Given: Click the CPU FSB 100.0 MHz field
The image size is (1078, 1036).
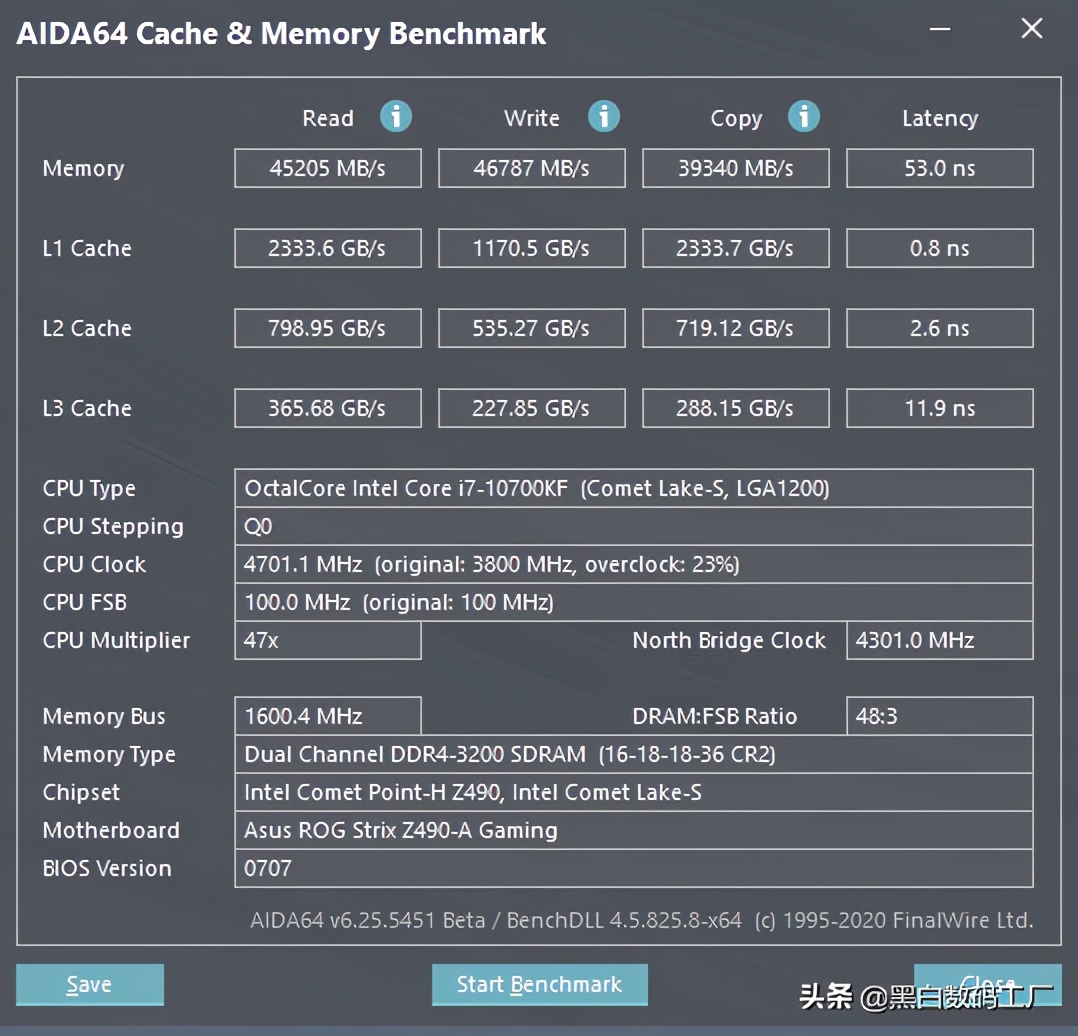Looking at the screenshot, I should pyautogui.click(x=634, y=602).
